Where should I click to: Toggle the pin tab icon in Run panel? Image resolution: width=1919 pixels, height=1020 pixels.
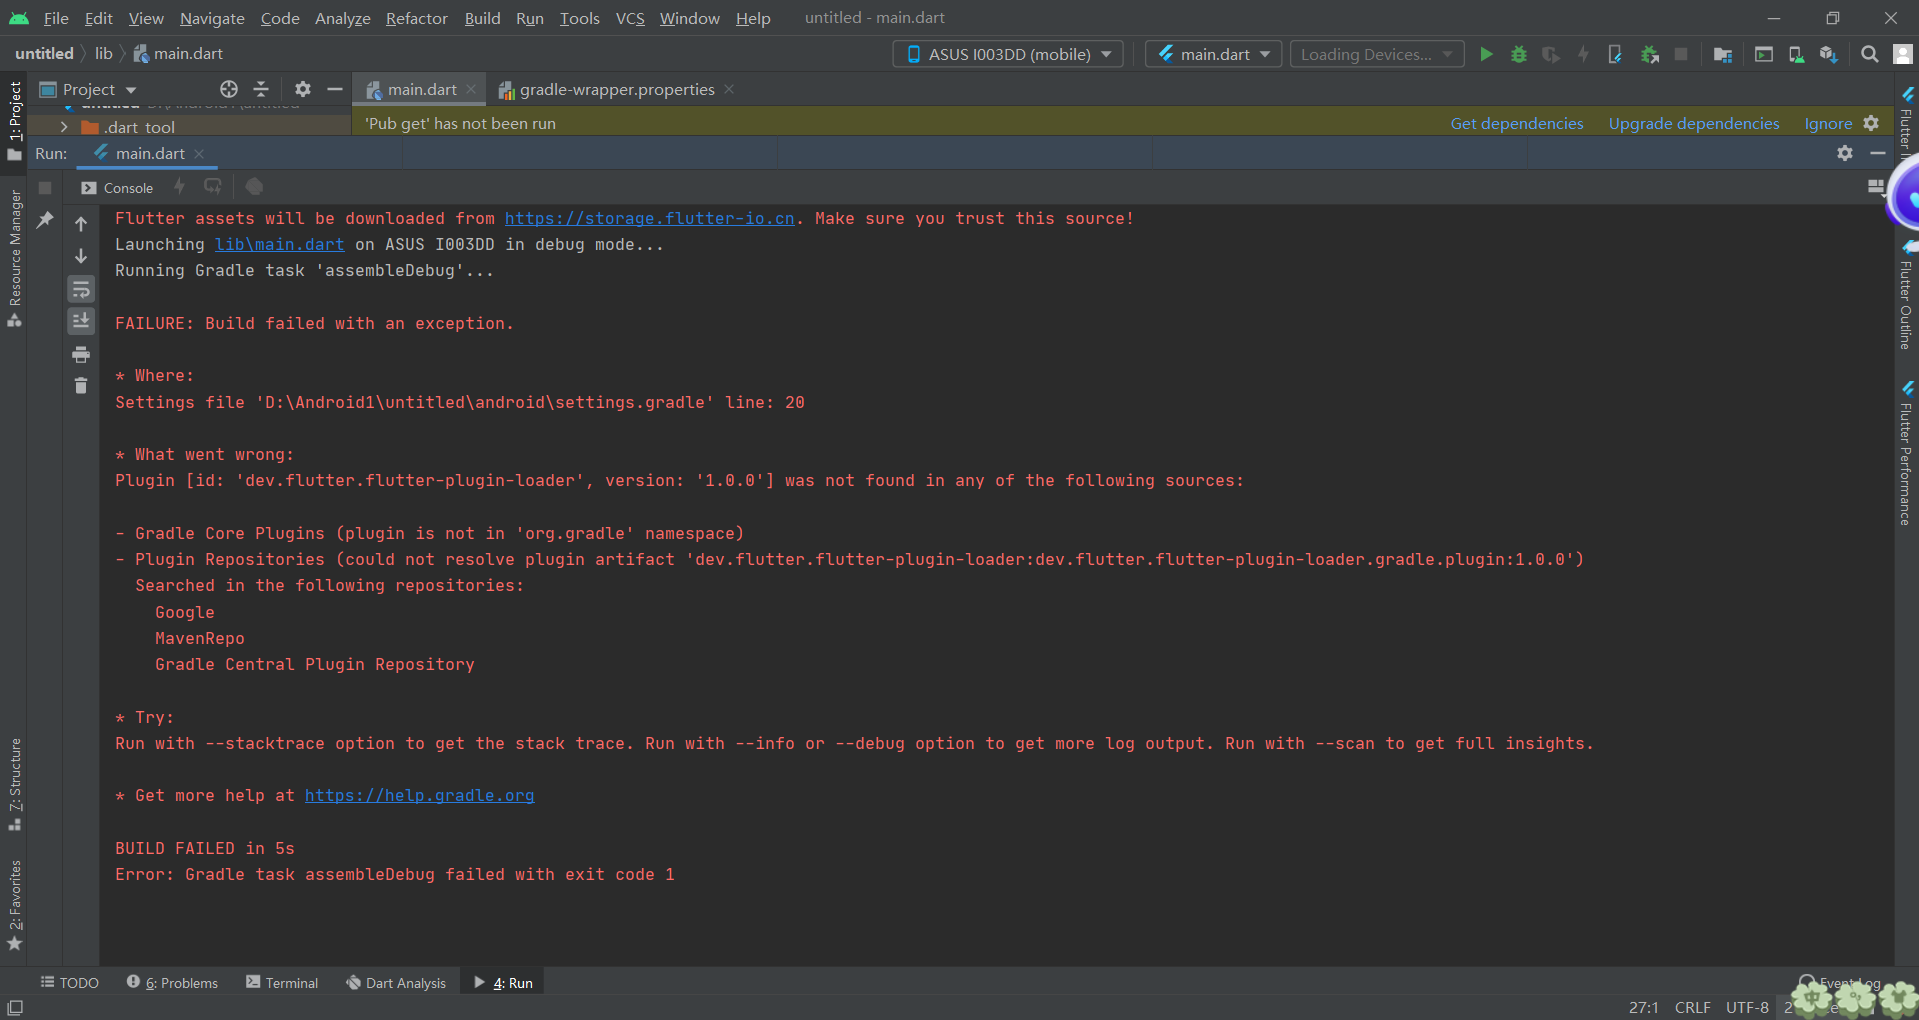click(45, 220)
